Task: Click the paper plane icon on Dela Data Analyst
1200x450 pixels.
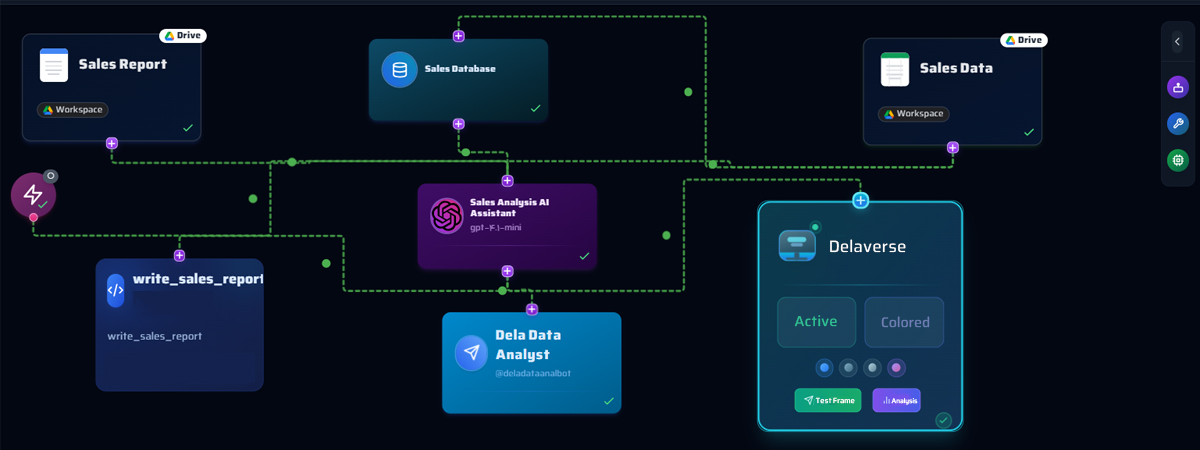Action: tap(471, 352)
